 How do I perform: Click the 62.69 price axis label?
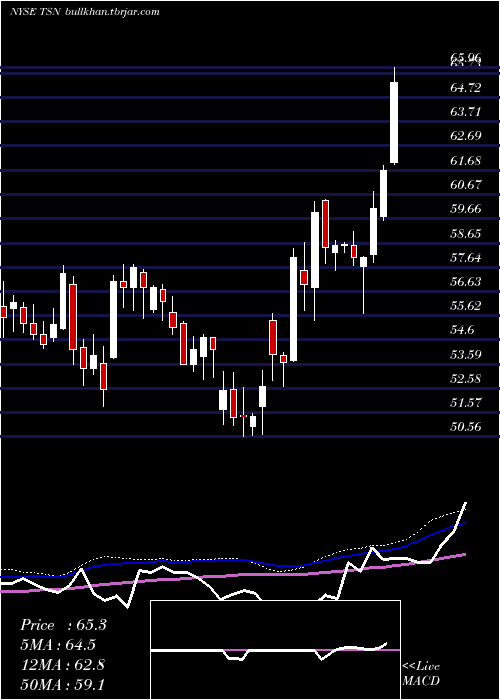(x=466, y=136)
